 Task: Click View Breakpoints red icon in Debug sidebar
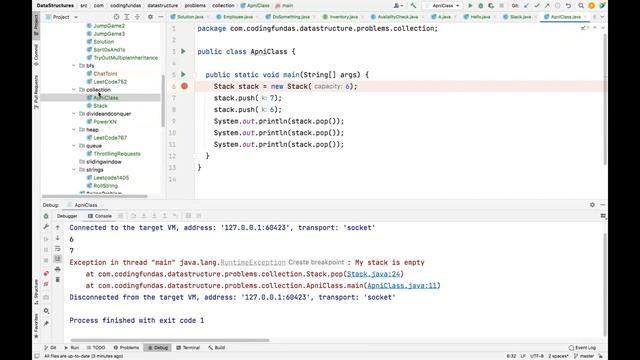46,273
